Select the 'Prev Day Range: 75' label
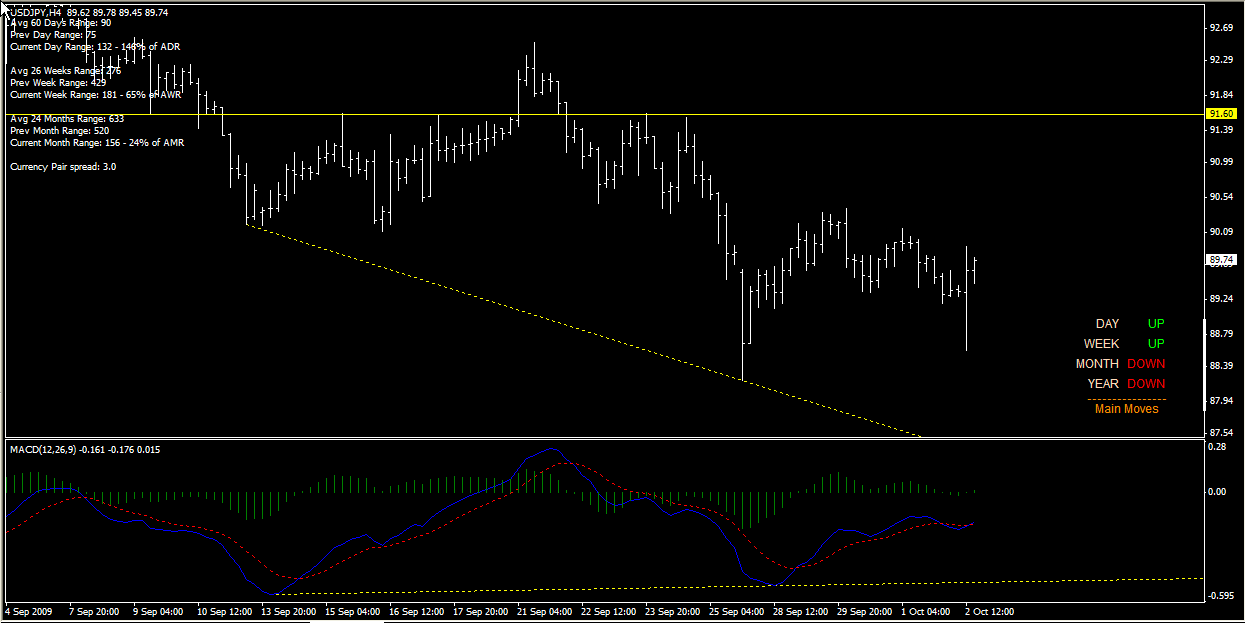This screenshot has width=1245, height=623. pos(53,34)
